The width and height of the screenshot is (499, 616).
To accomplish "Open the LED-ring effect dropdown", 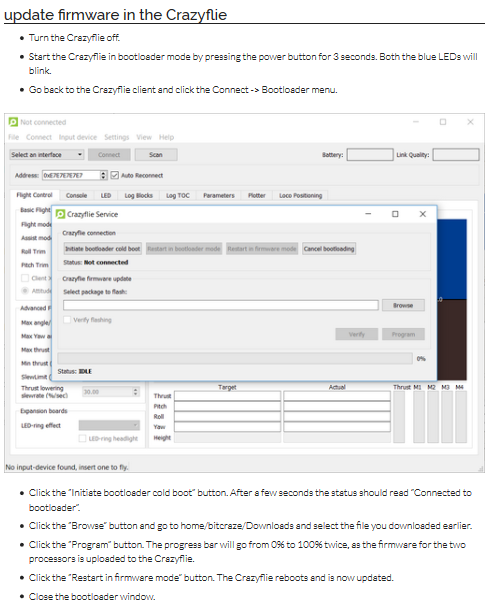I will pyautogui.click(x=109, y=425).
